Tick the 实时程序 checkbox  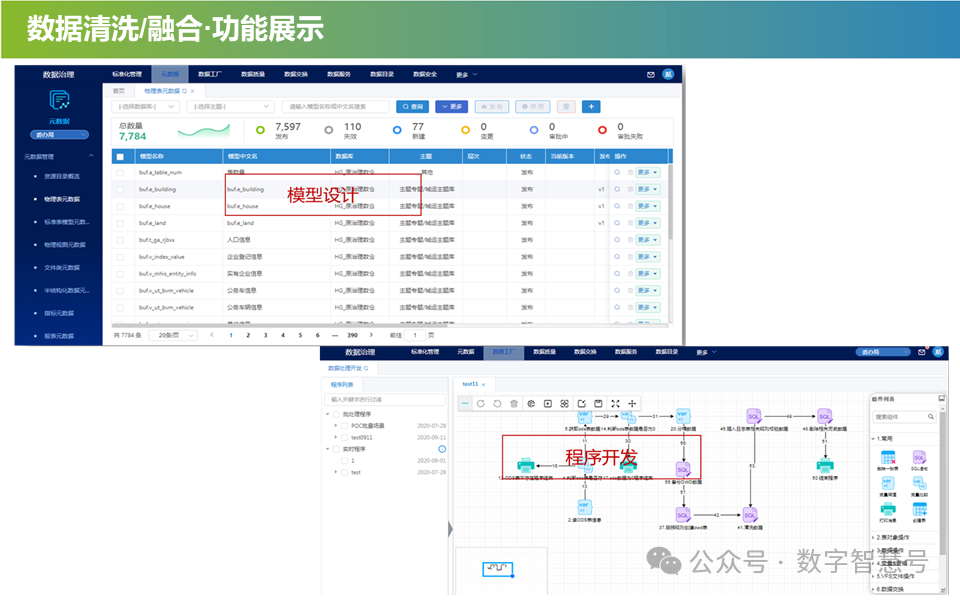336,449
